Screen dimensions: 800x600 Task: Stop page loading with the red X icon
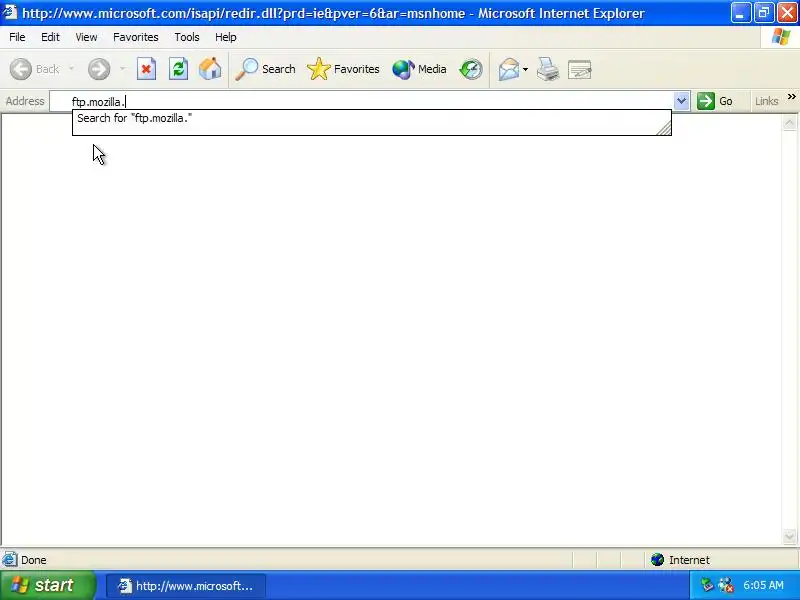146,69
